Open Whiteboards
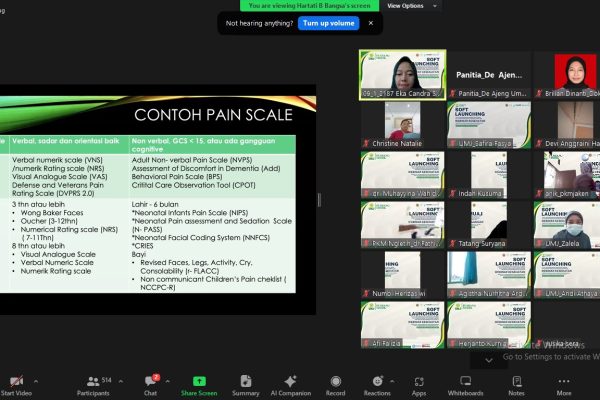This screenshot has width=600, height=400. (x=466, y=385)
